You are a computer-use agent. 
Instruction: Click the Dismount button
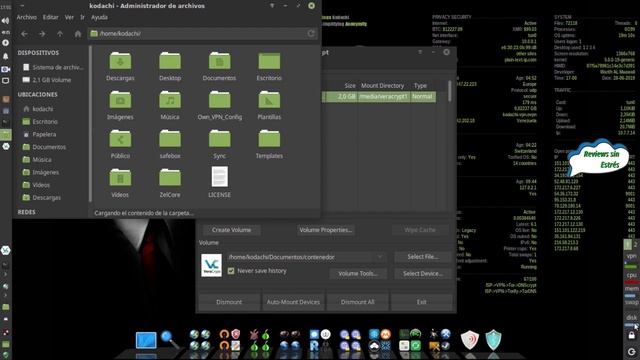click(x=229, y=302)
